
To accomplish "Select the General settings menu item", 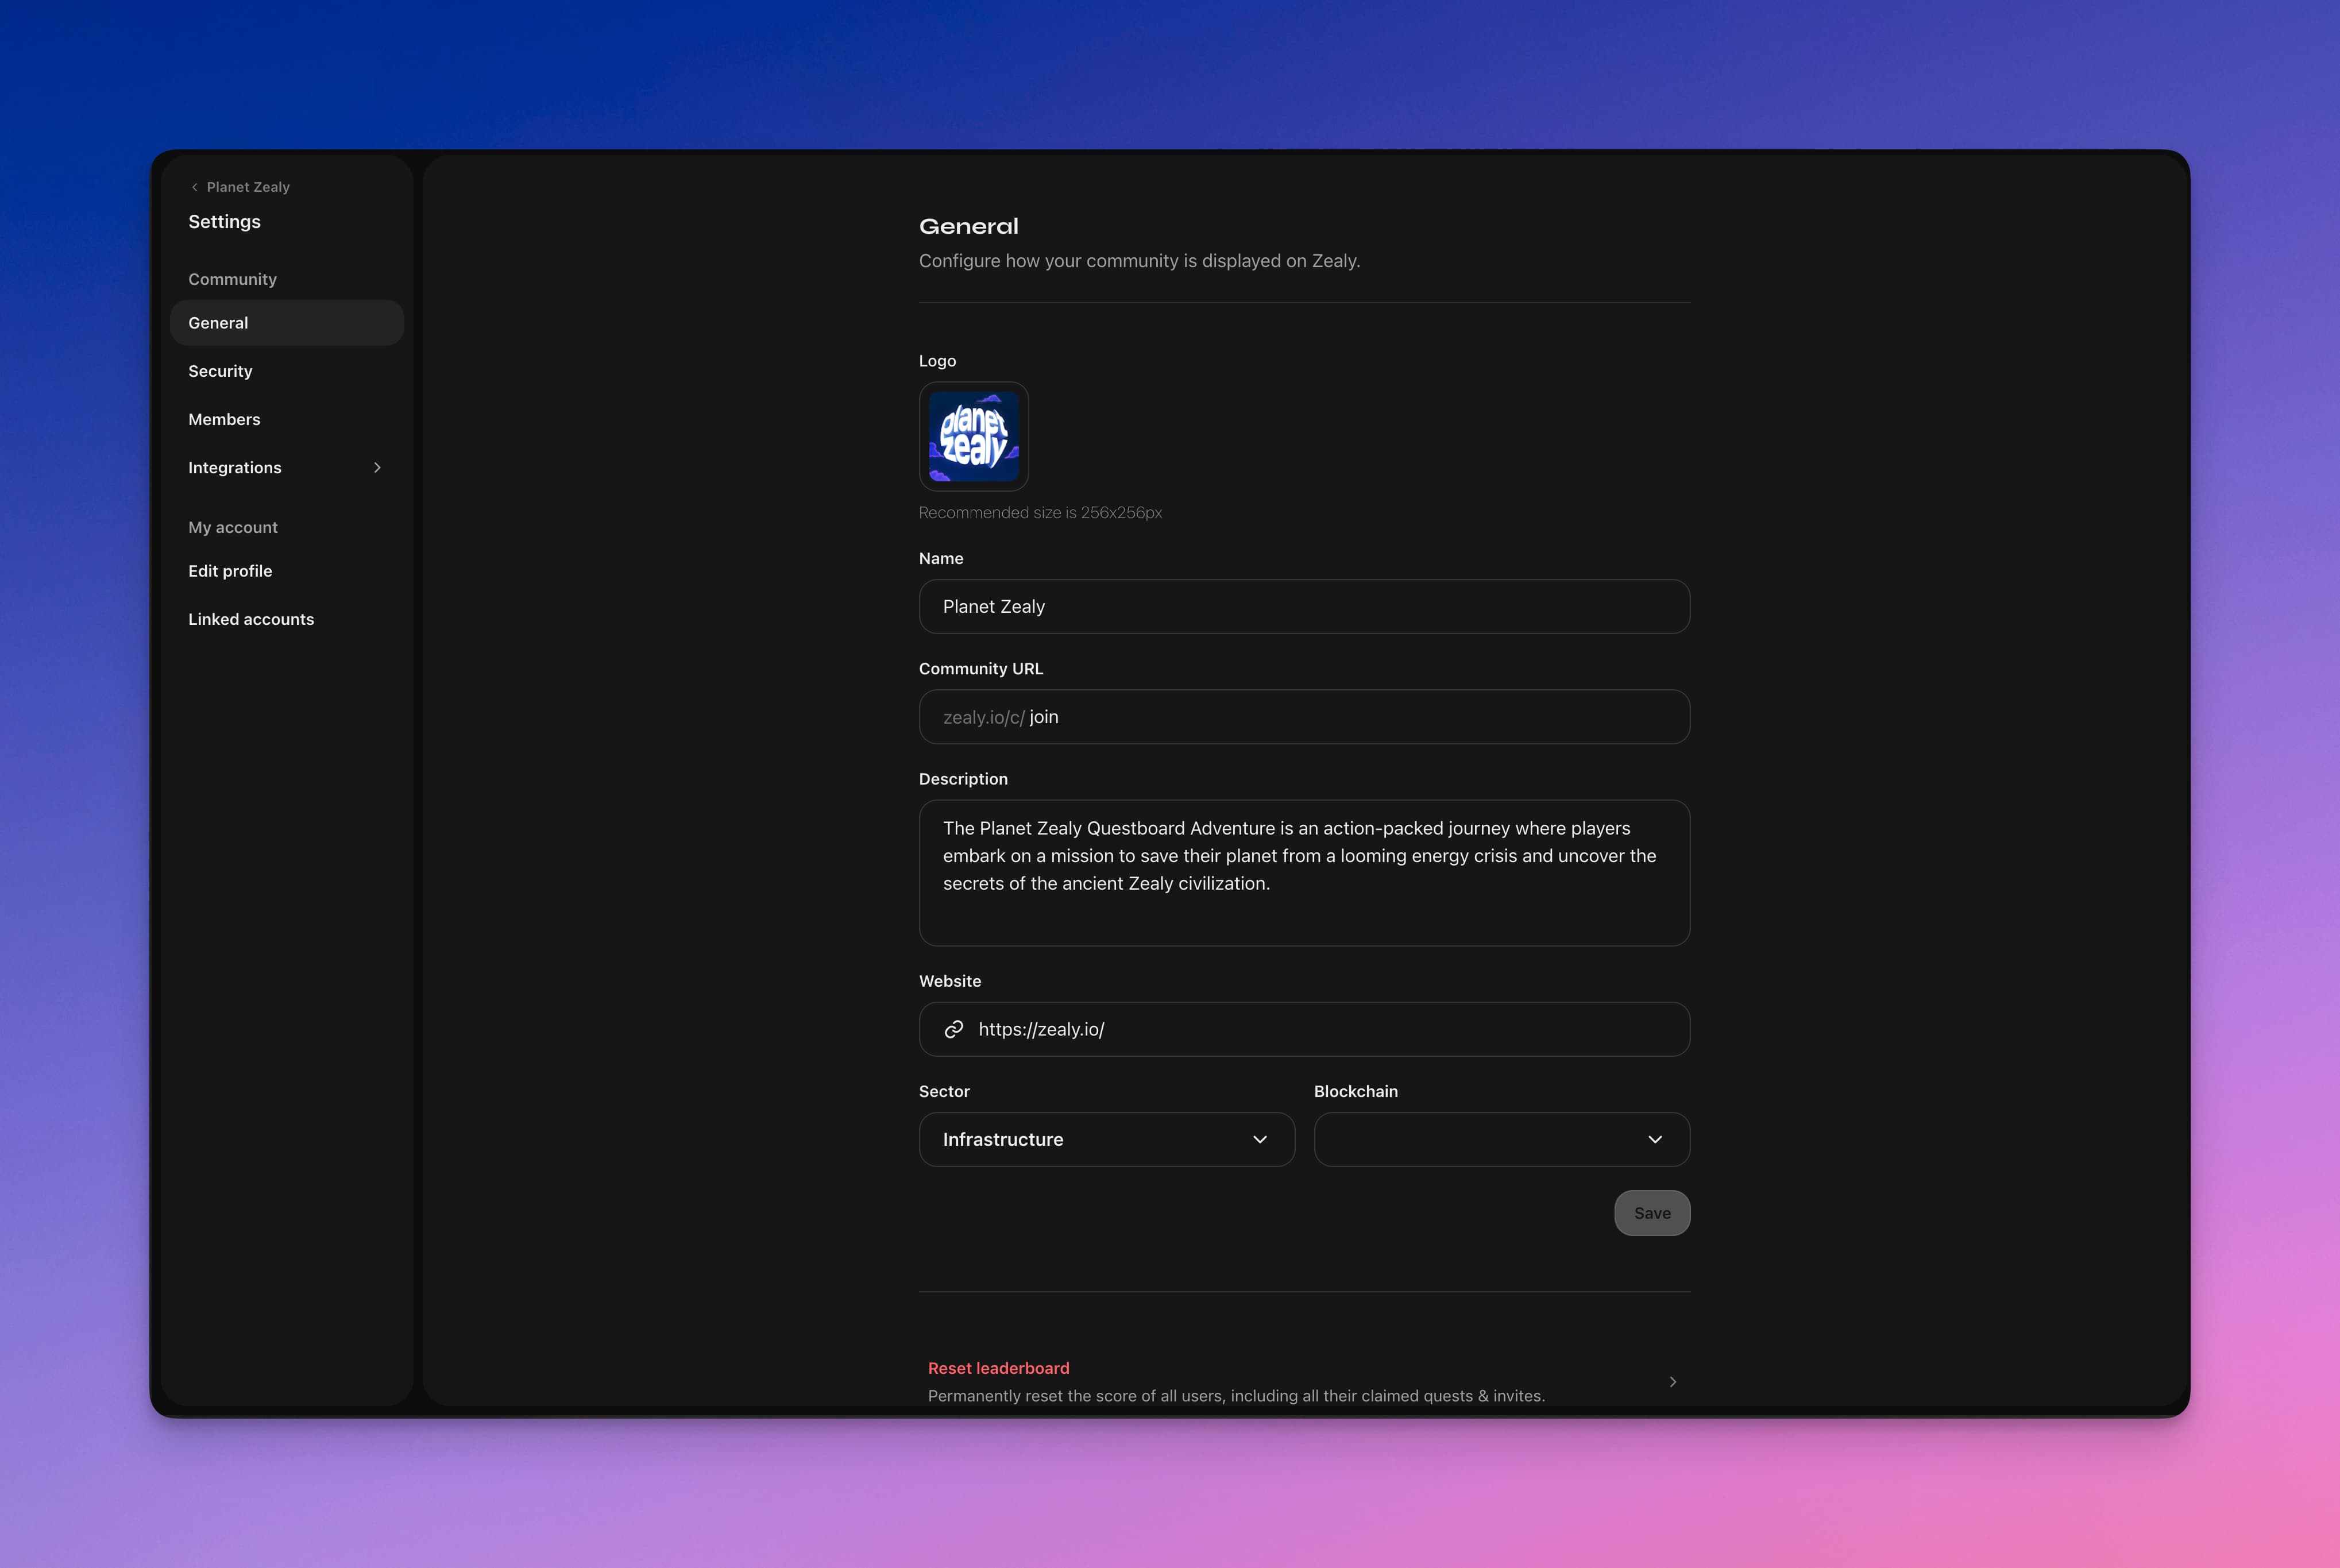I will pyautogui.click(x=285, y=322).
